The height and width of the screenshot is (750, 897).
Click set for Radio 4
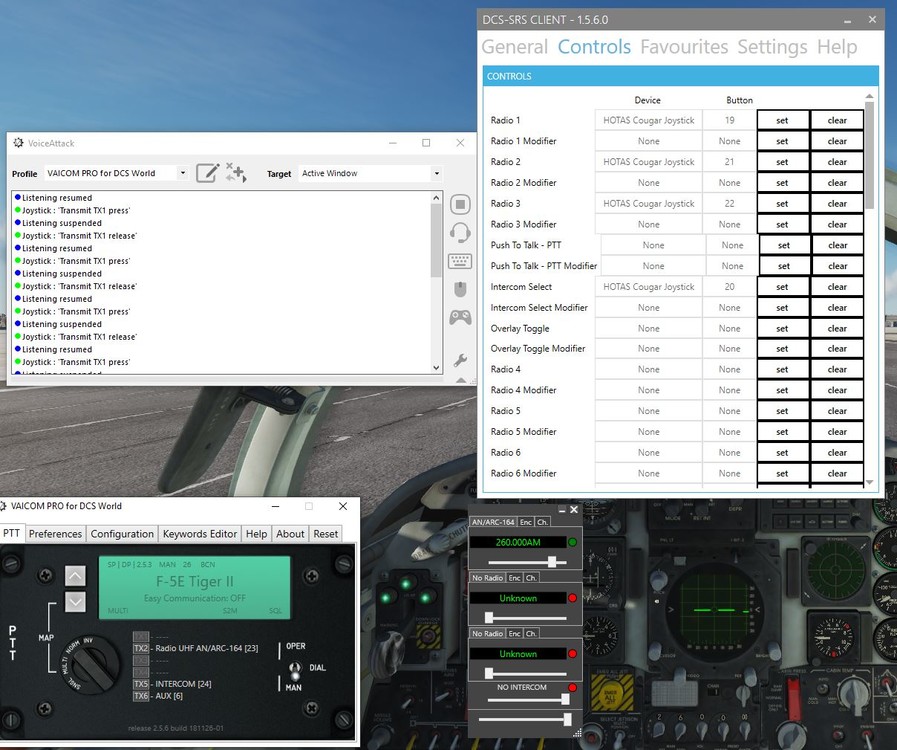click(x=783, y=369)
